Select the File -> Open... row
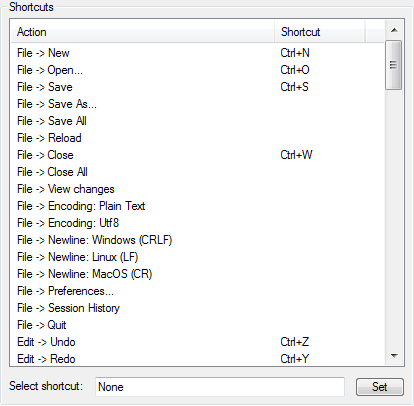Image resolution: width=414 pixels, height=406 pixels. pyautogui.click(x=197, y=70)
